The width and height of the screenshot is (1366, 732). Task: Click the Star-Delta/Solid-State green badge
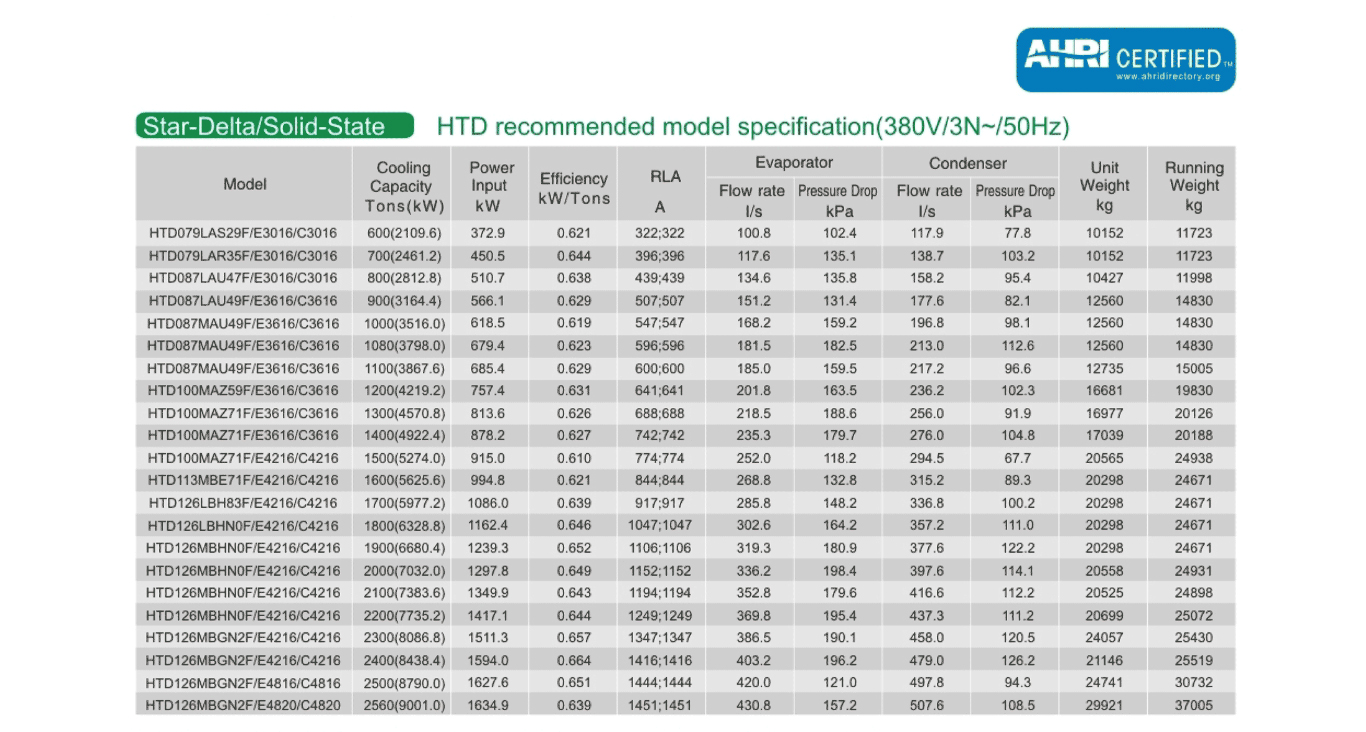274,126
